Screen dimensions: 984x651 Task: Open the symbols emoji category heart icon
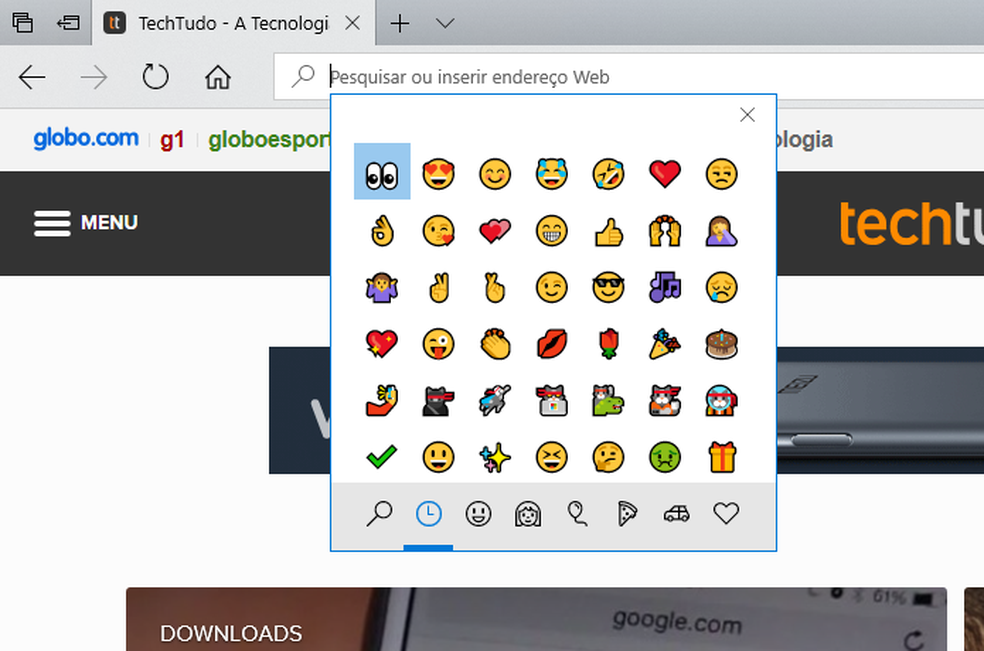click(726, 513)
